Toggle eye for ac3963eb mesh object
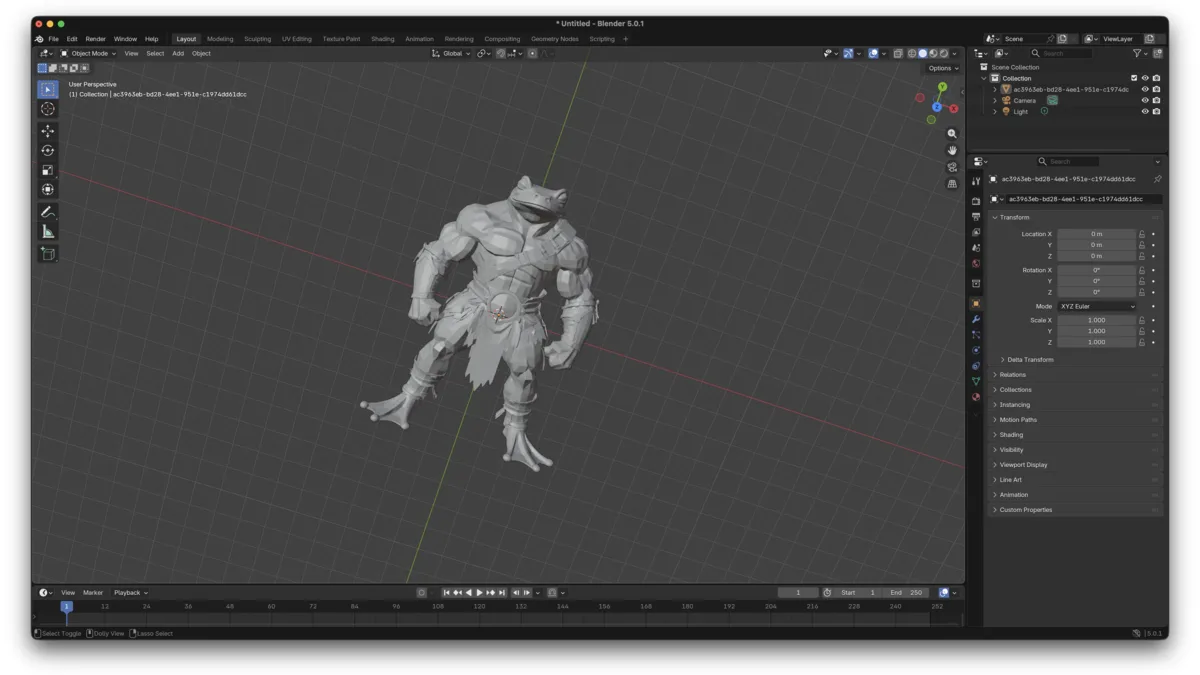This screenshot has width=1200, height=675. tap(1145, 89)
